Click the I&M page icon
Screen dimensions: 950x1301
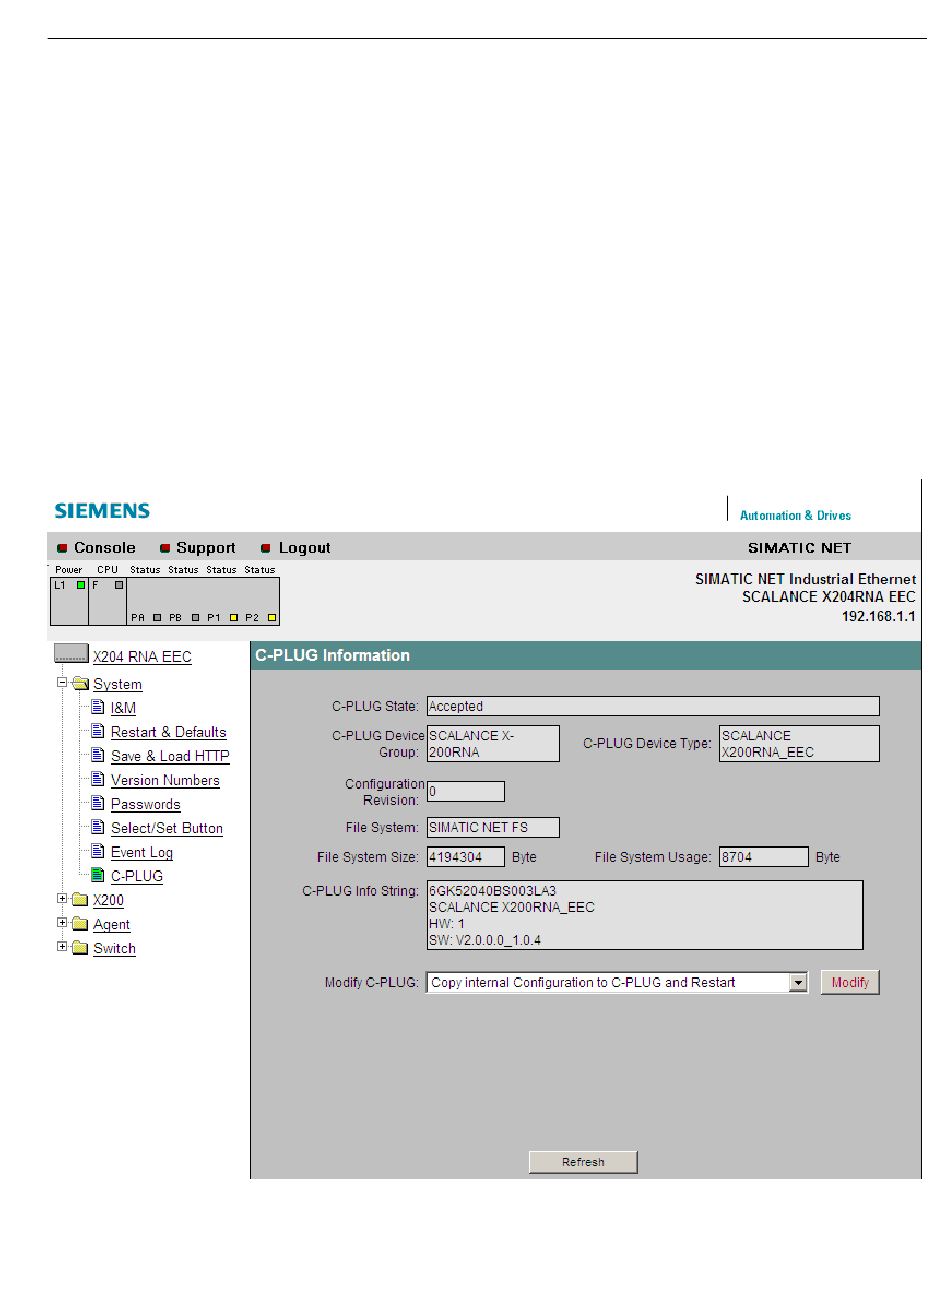click(x=98, y=707)
